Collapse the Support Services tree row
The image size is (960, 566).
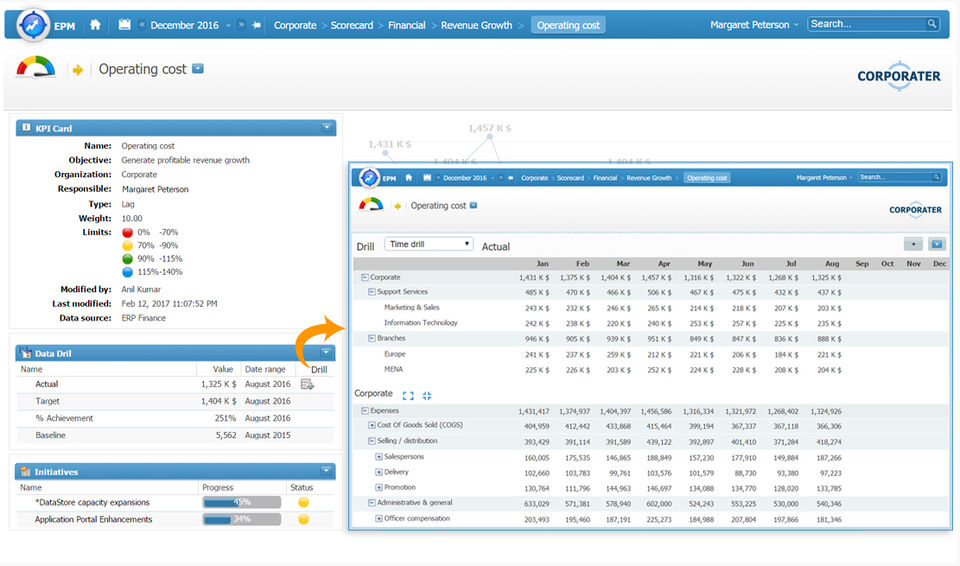[x=372, y=292]
